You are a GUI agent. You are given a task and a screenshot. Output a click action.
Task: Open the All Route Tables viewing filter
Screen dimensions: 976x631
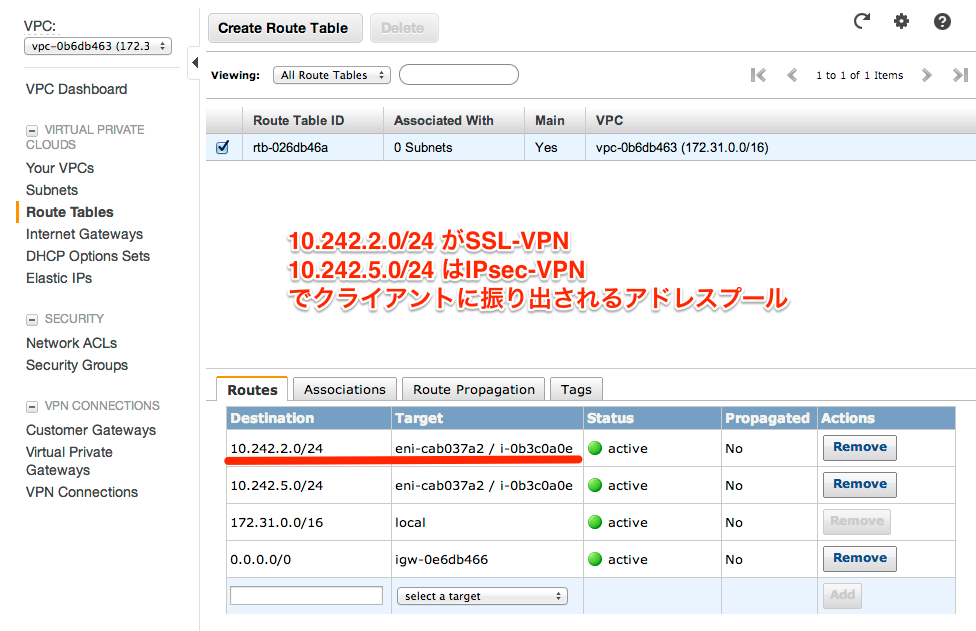[x=331, y=75]
